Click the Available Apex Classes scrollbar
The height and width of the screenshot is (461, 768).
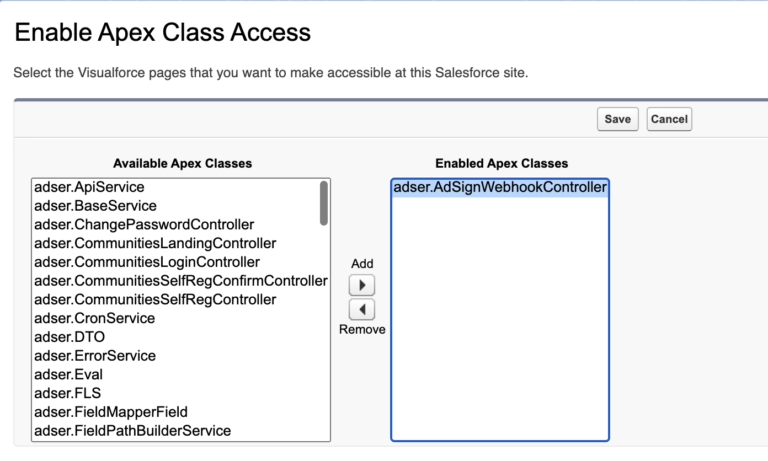[323, 204]
